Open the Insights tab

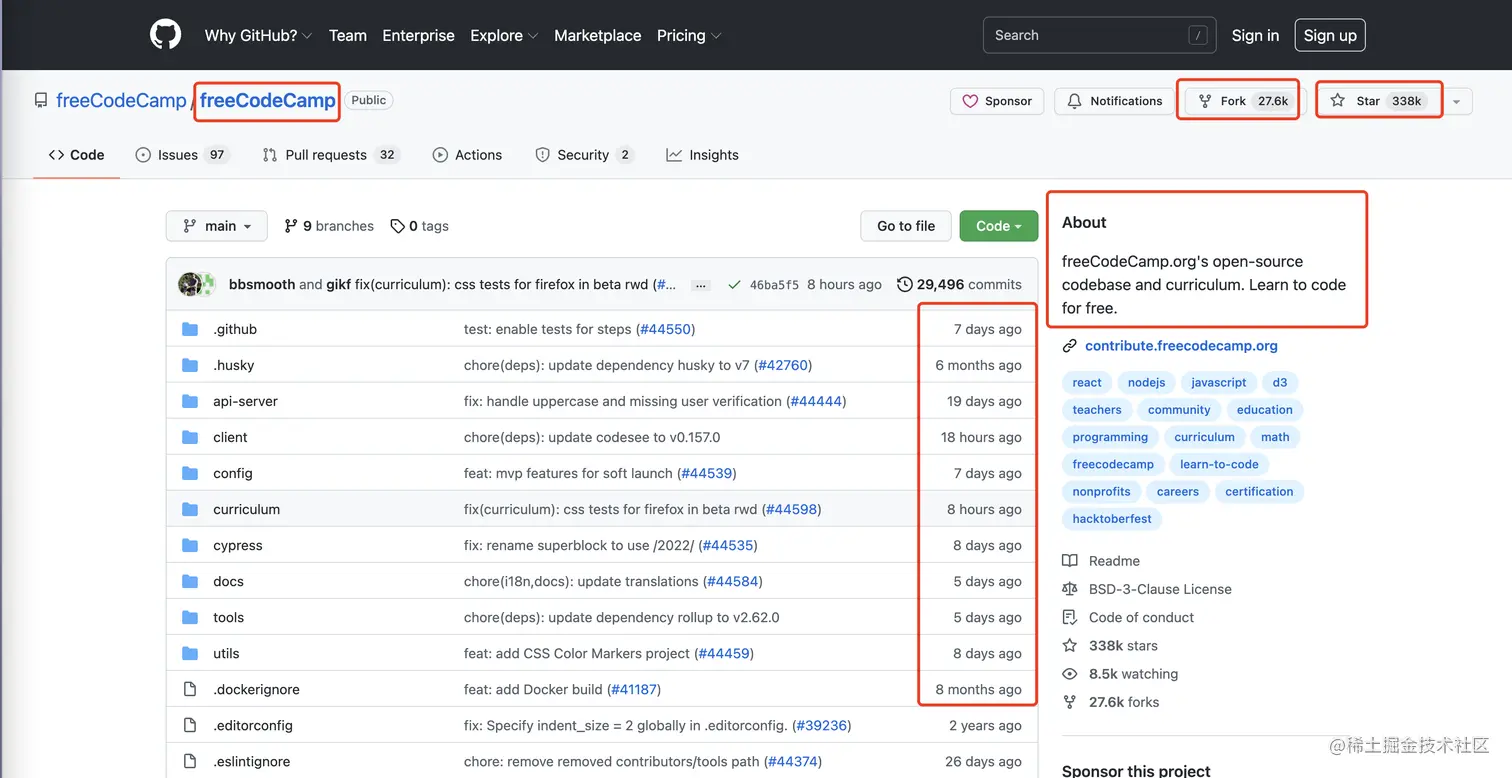(x=702, y=155)
